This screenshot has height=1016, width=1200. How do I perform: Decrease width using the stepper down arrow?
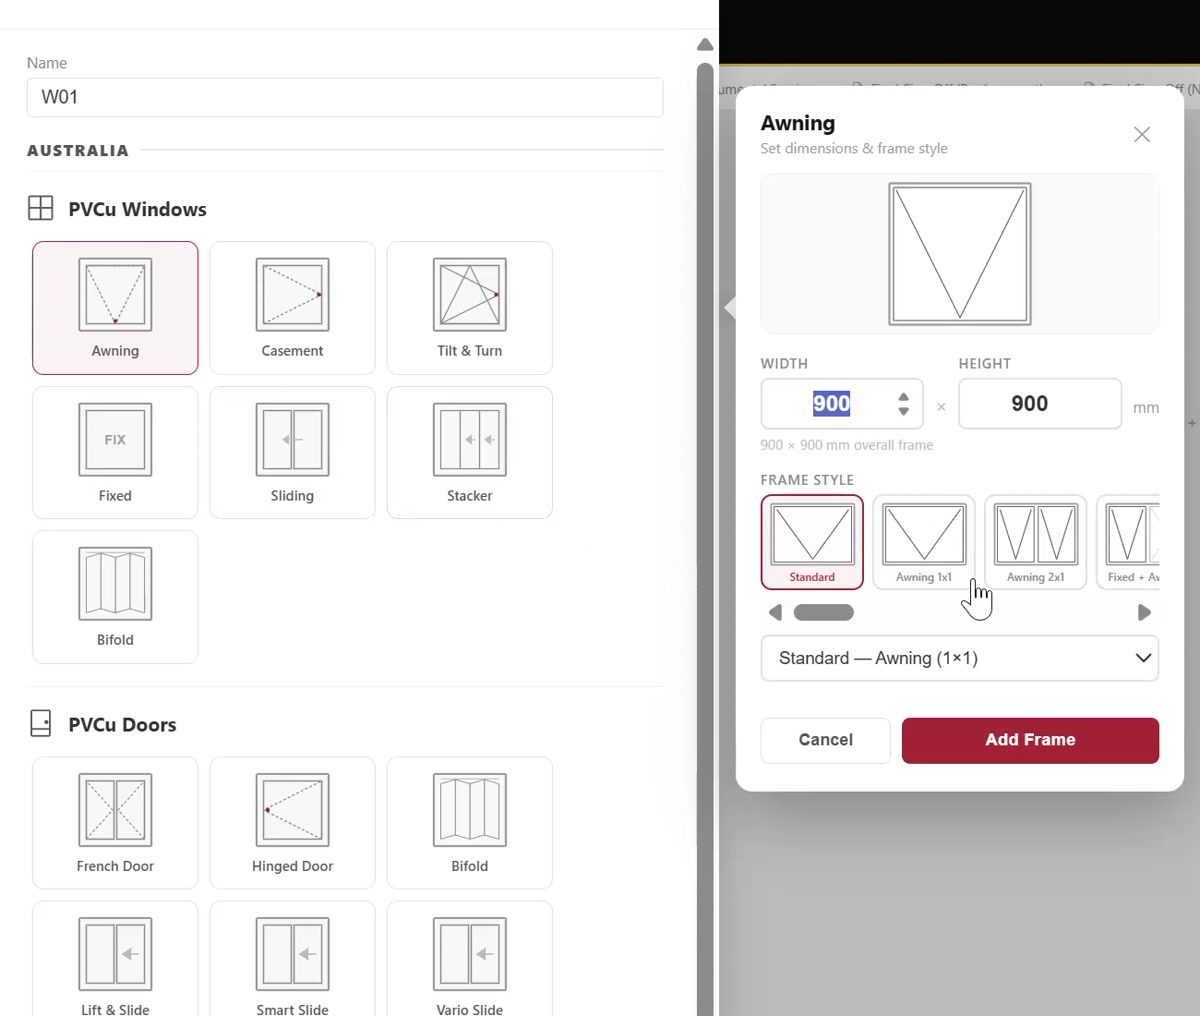(x=904, y=411)
